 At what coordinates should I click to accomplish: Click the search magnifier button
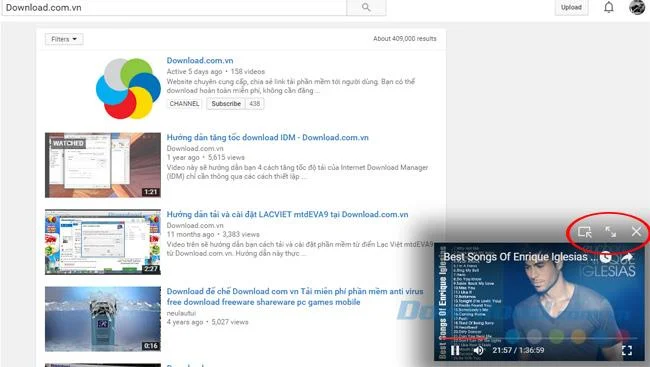point(366,7)
